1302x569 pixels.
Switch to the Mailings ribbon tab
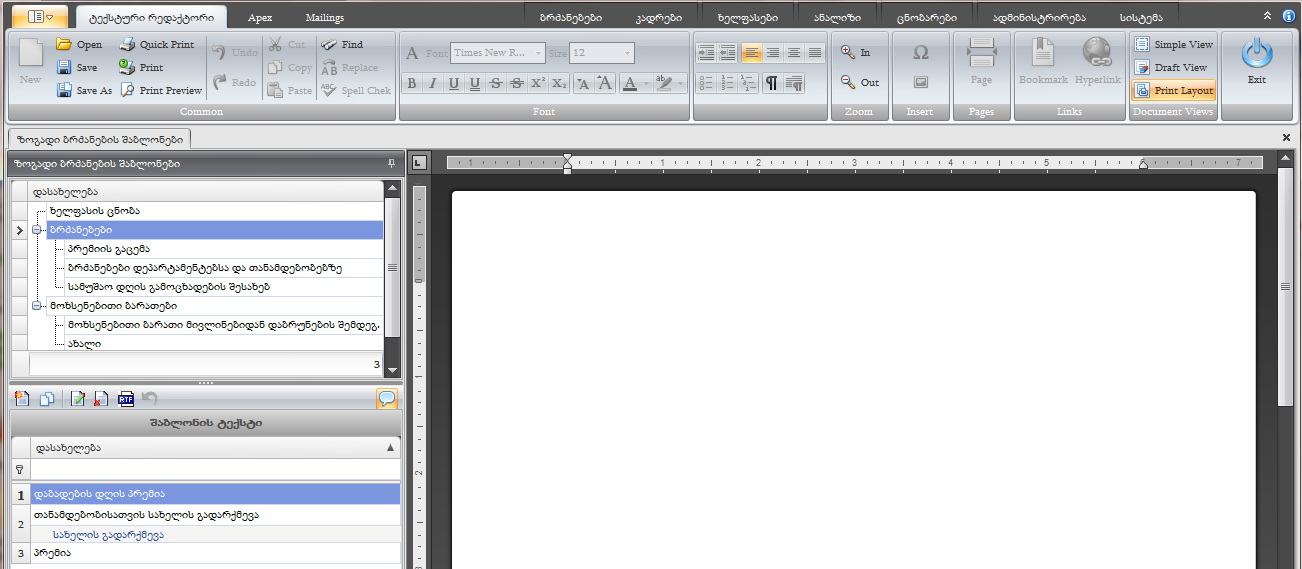point(325,18)
